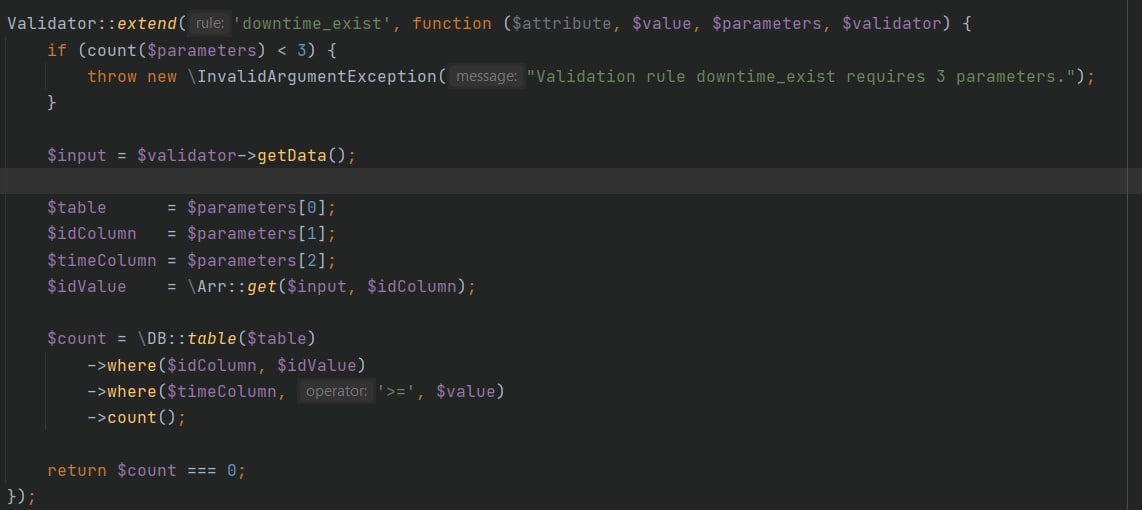Click the $timeColumn variable declaration
The width and height of the screenshot is (1142, 510).
[102, 260]
